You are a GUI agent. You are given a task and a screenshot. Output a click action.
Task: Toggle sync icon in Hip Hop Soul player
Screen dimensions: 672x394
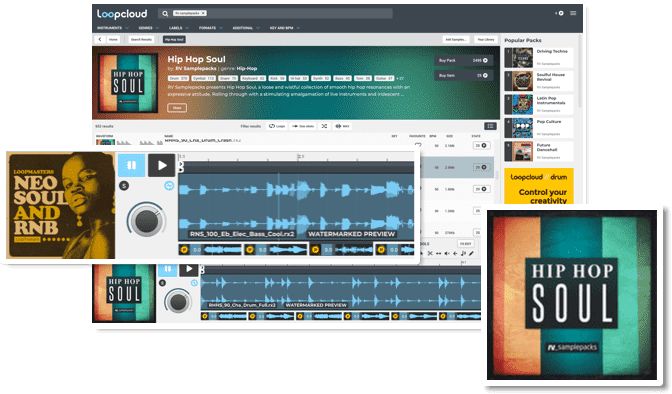(x=194, y=283)
